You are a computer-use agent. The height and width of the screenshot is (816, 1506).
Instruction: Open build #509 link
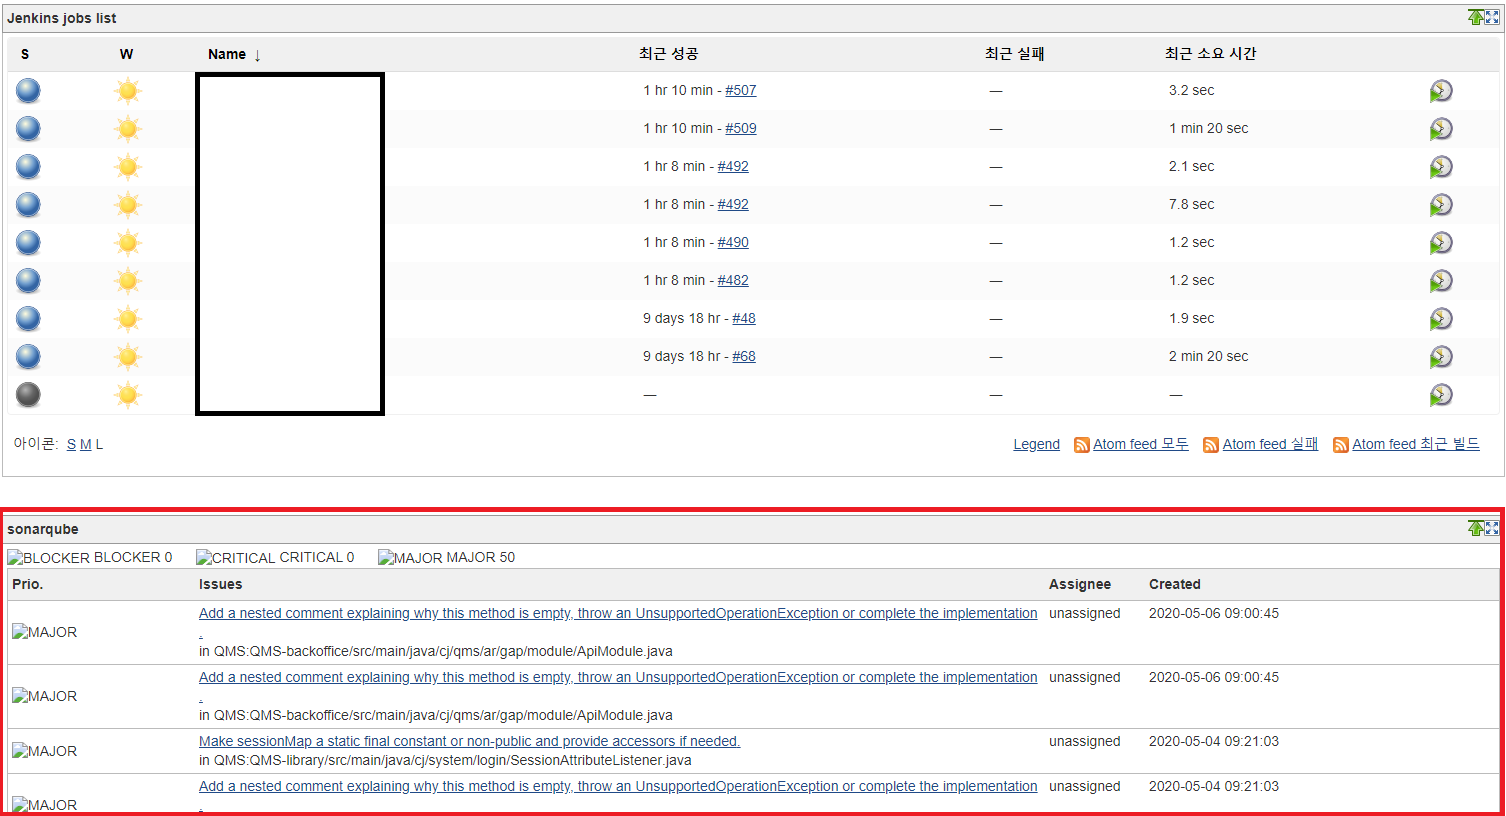click(741, 128)
